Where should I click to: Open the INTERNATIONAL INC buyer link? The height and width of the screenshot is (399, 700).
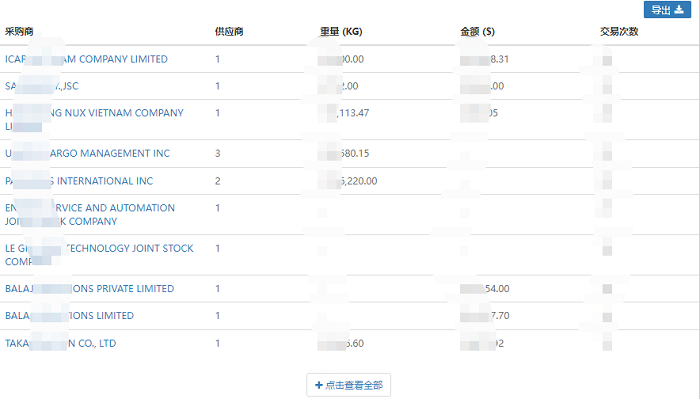(79, 181)
